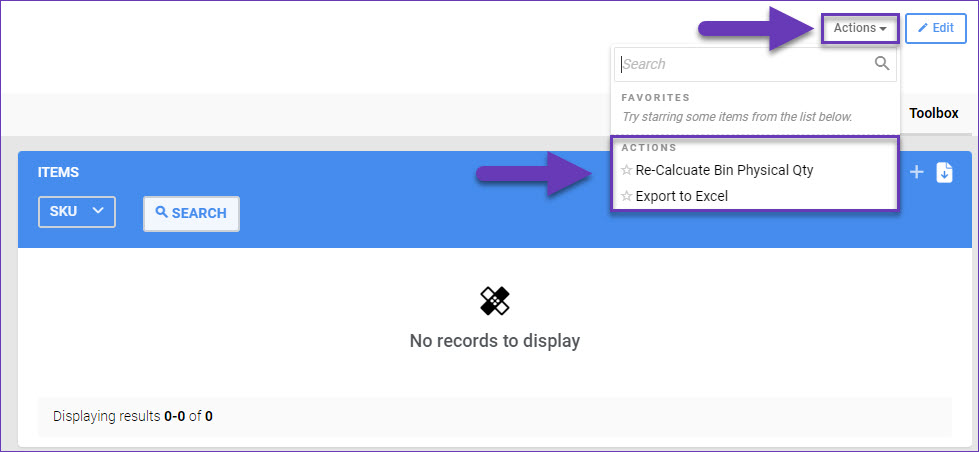Click the ITEMS panel title
Image resolution: width=979 pixels, height=452 pixels.
58,172
